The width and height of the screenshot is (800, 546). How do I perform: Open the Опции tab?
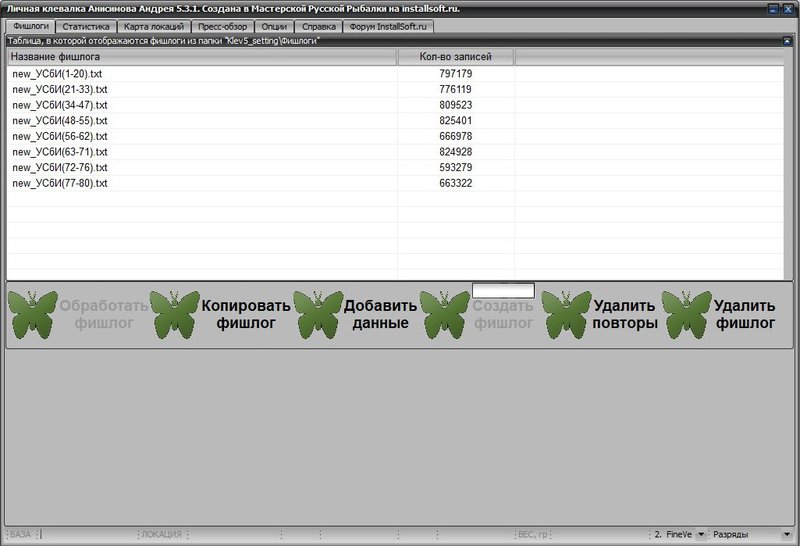[274, 27]
